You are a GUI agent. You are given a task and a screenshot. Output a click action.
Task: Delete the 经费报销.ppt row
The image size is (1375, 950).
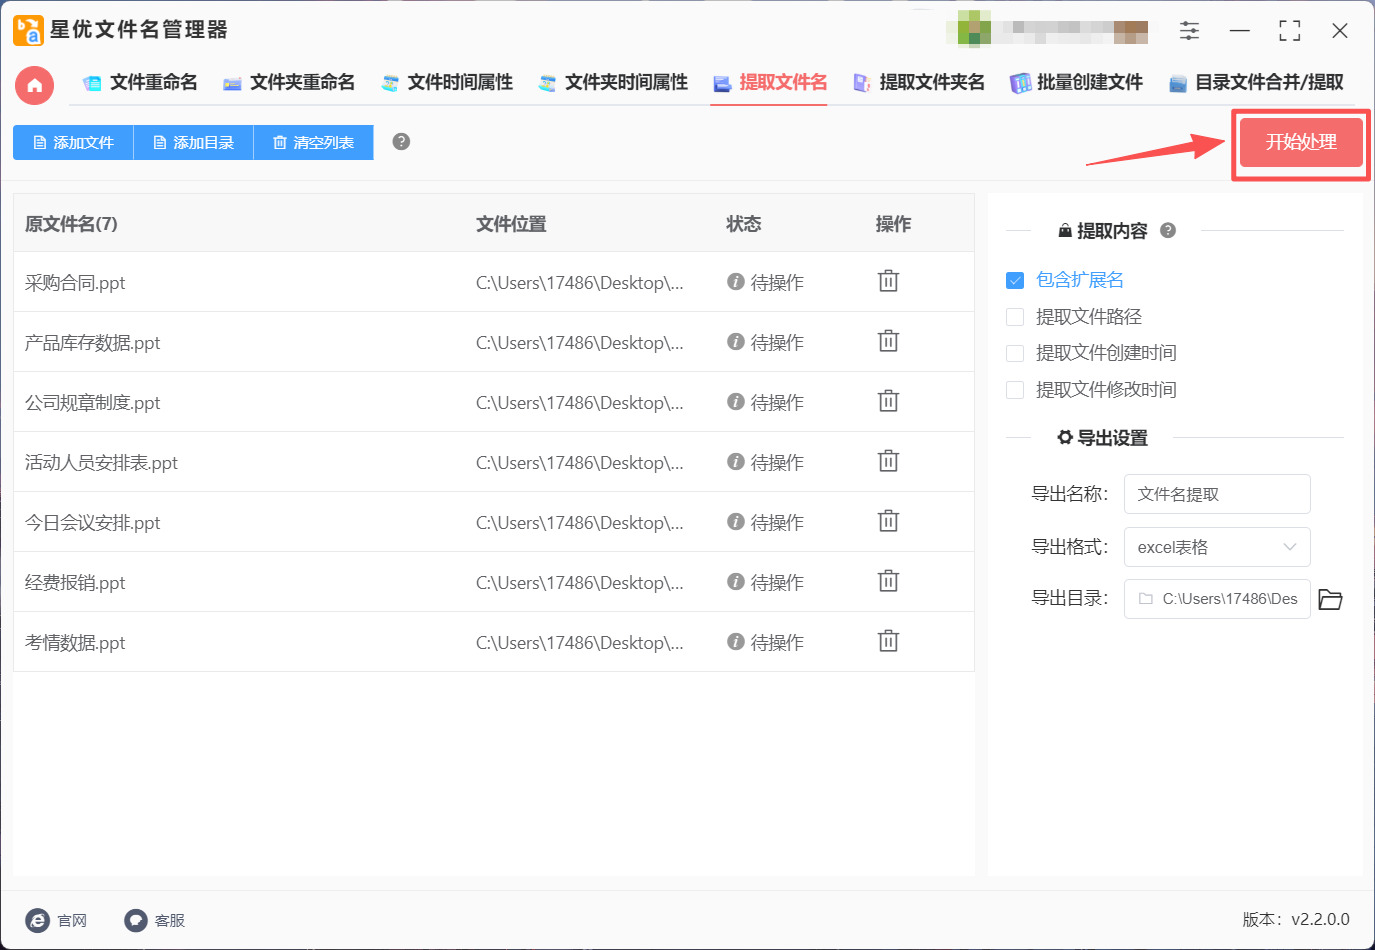[x=888, y=582]
